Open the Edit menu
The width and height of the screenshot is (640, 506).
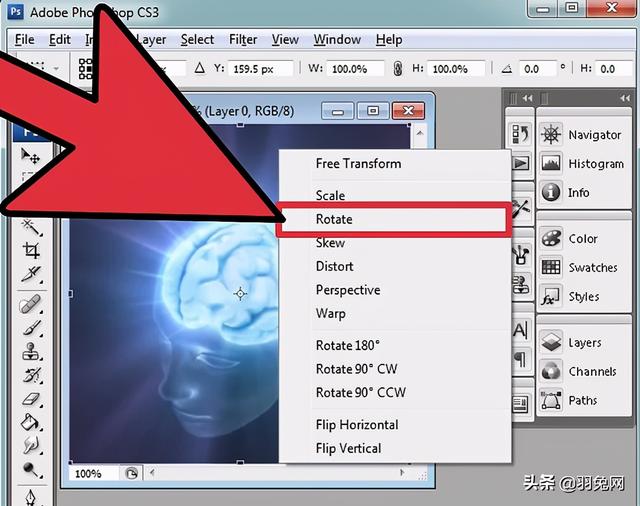[60, 40]
